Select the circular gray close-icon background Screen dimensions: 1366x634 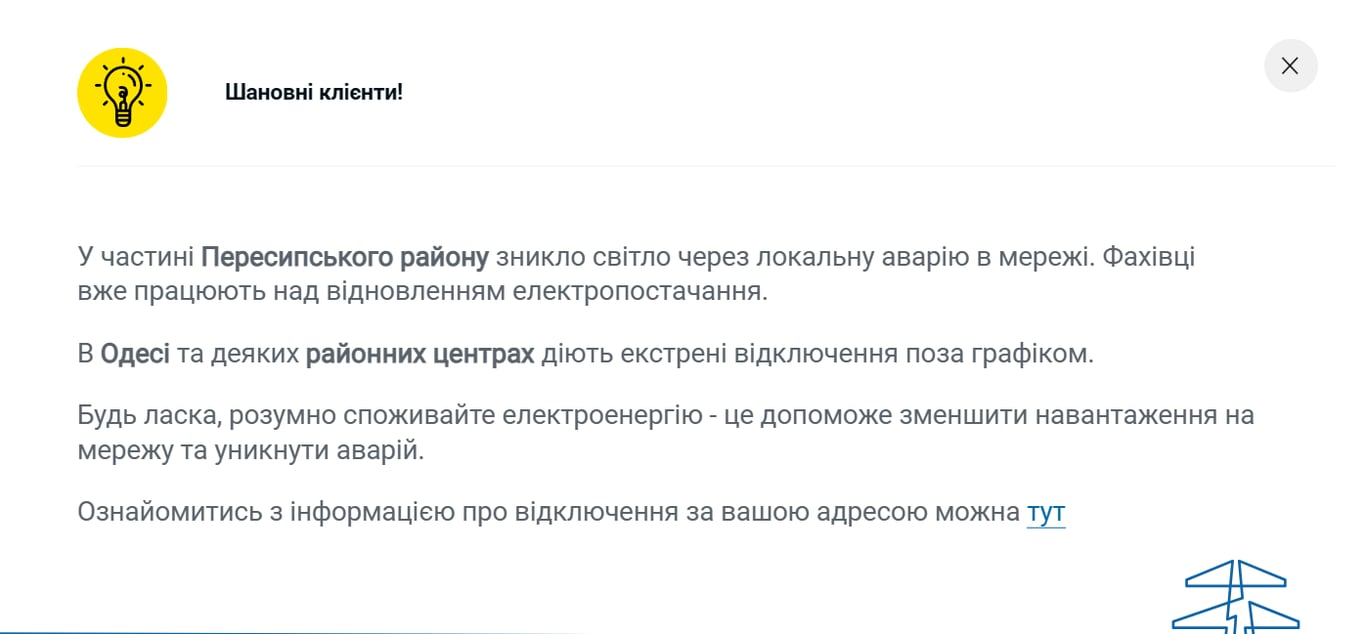1290,65
